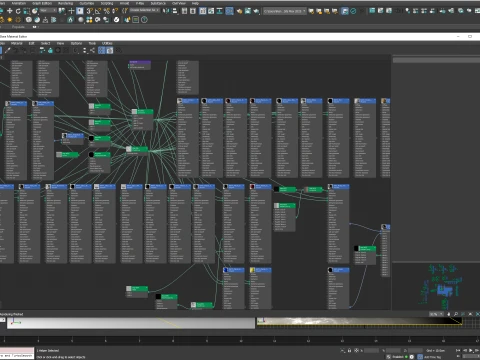Select the zoom magnifier in Slate navigation

456,314
